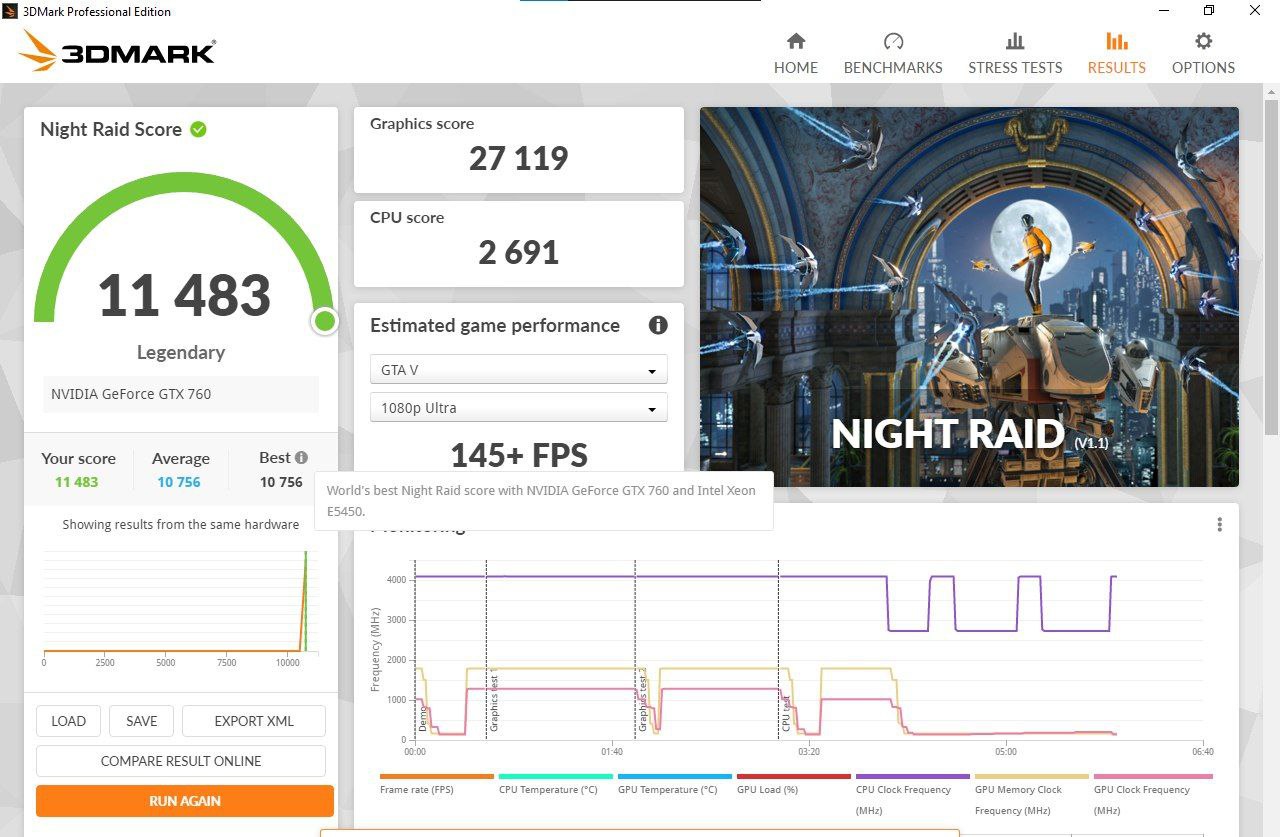Image resolution: width=1280 pixels, height=837 pixels.
Task: Click the "(V1.1)" version label
Action: pos(1091,442)
